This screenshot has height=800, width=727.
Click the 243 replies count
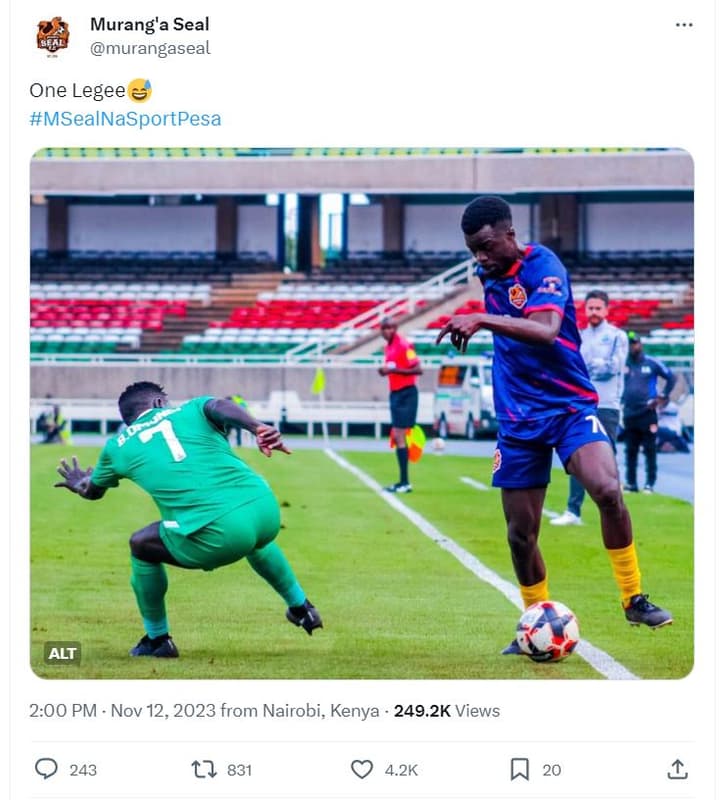(x=83, y=770)
